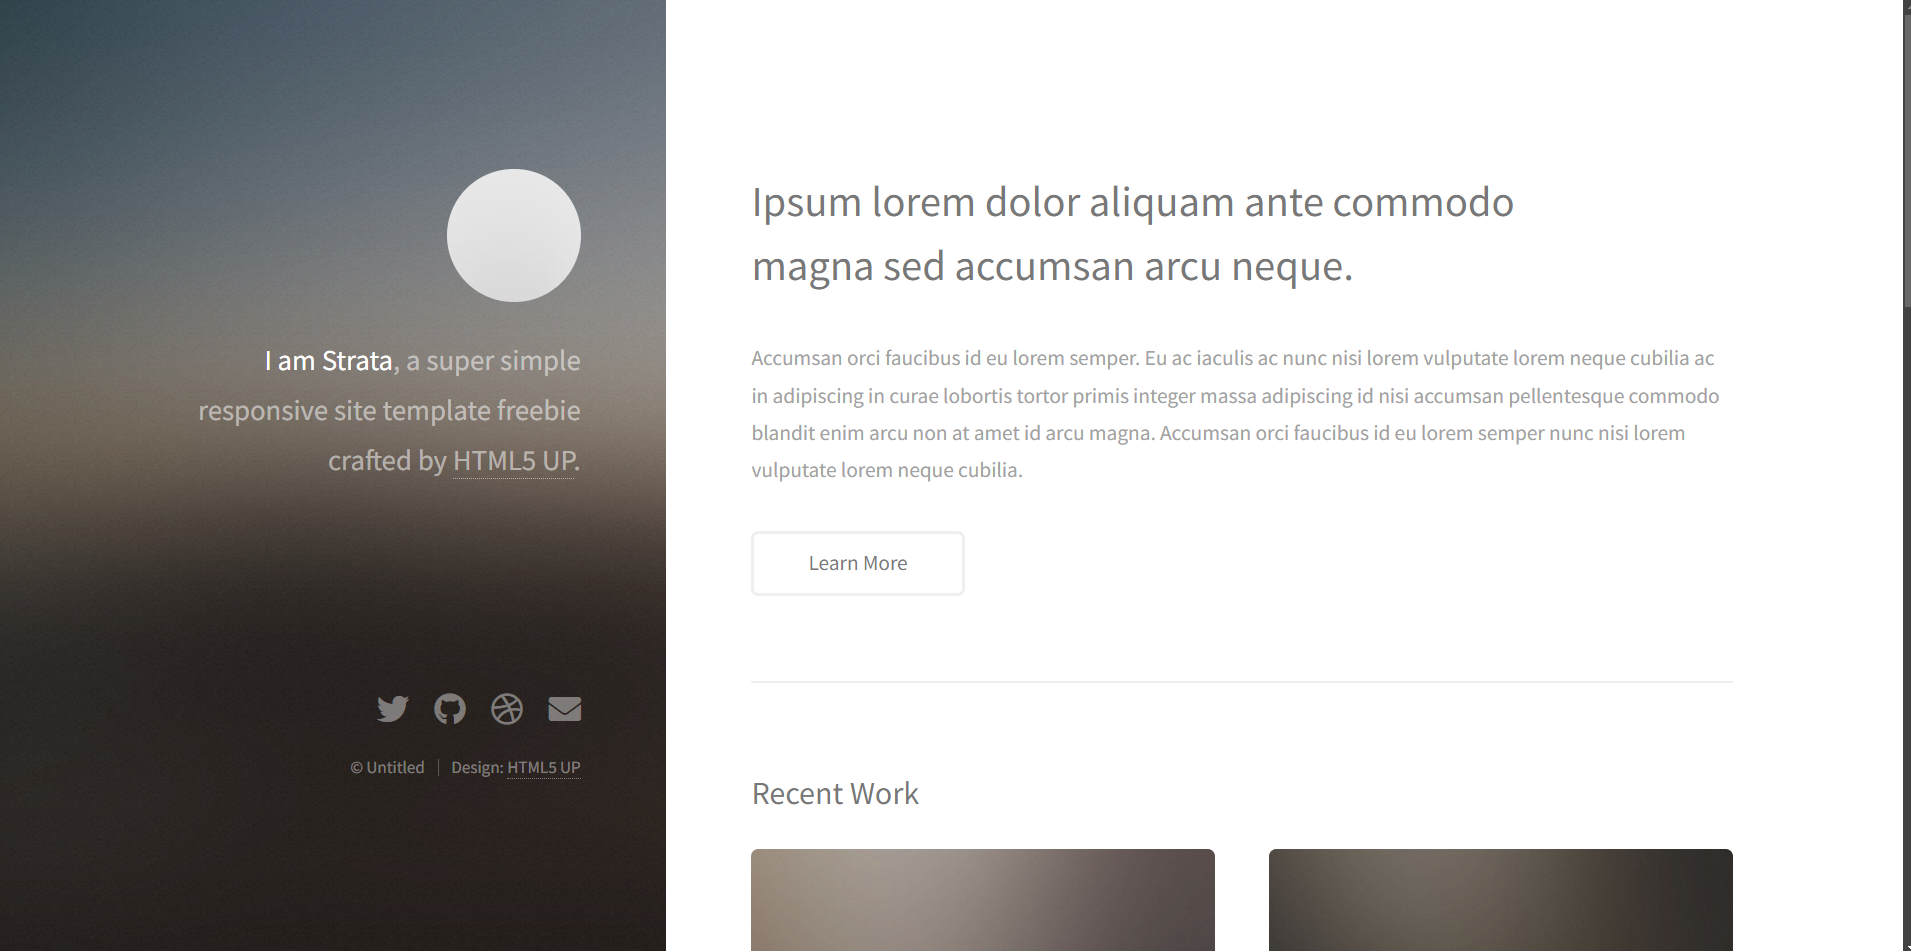Viewport: 1911px width, 951px height.
Task: Open the Twitter bird icon link
Action: click(x=393, y=709)
